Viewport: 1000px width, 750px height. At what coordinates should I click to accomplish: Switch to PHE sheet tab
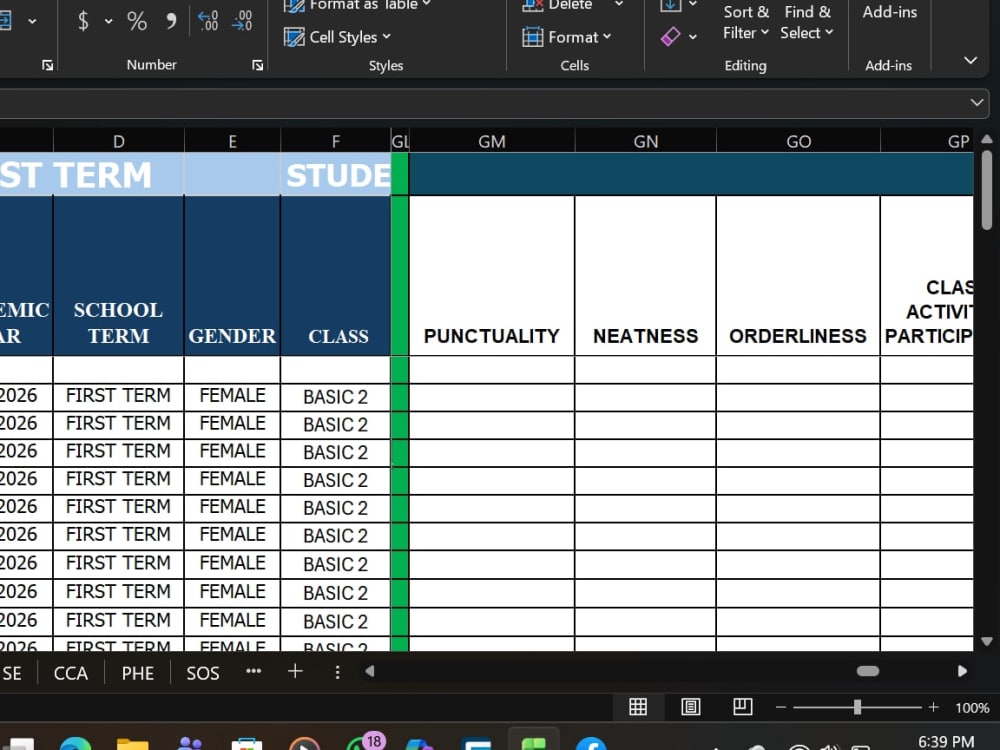pyautogui.click(x=137, y=673)
